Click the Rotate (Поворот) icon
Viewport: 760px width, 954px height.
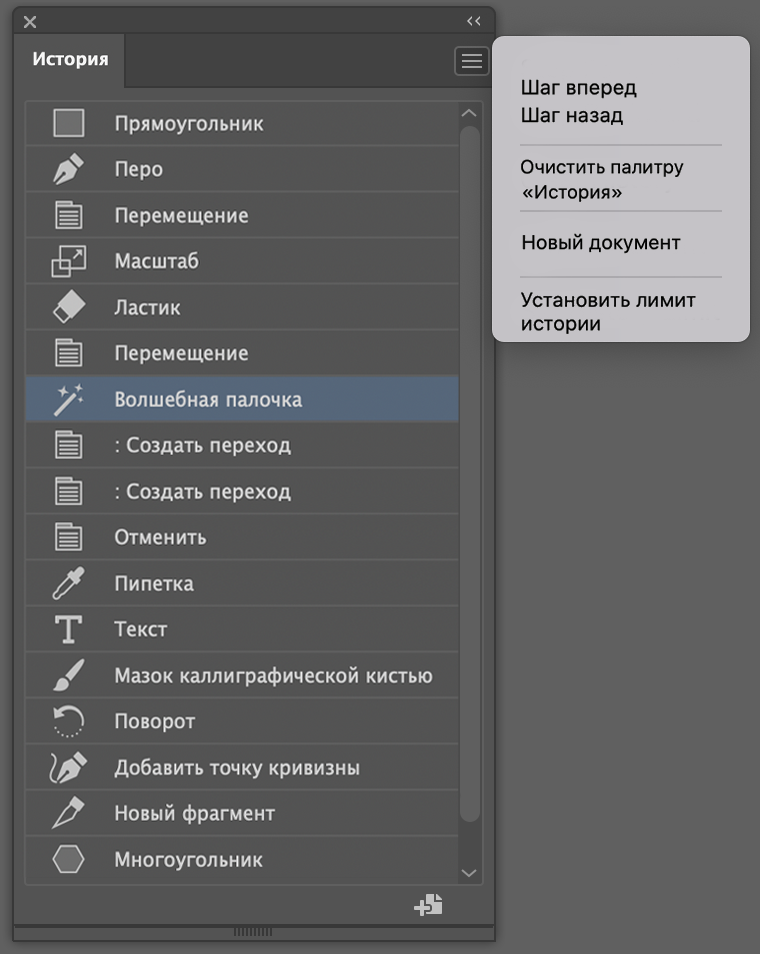[x=68, y=722]
